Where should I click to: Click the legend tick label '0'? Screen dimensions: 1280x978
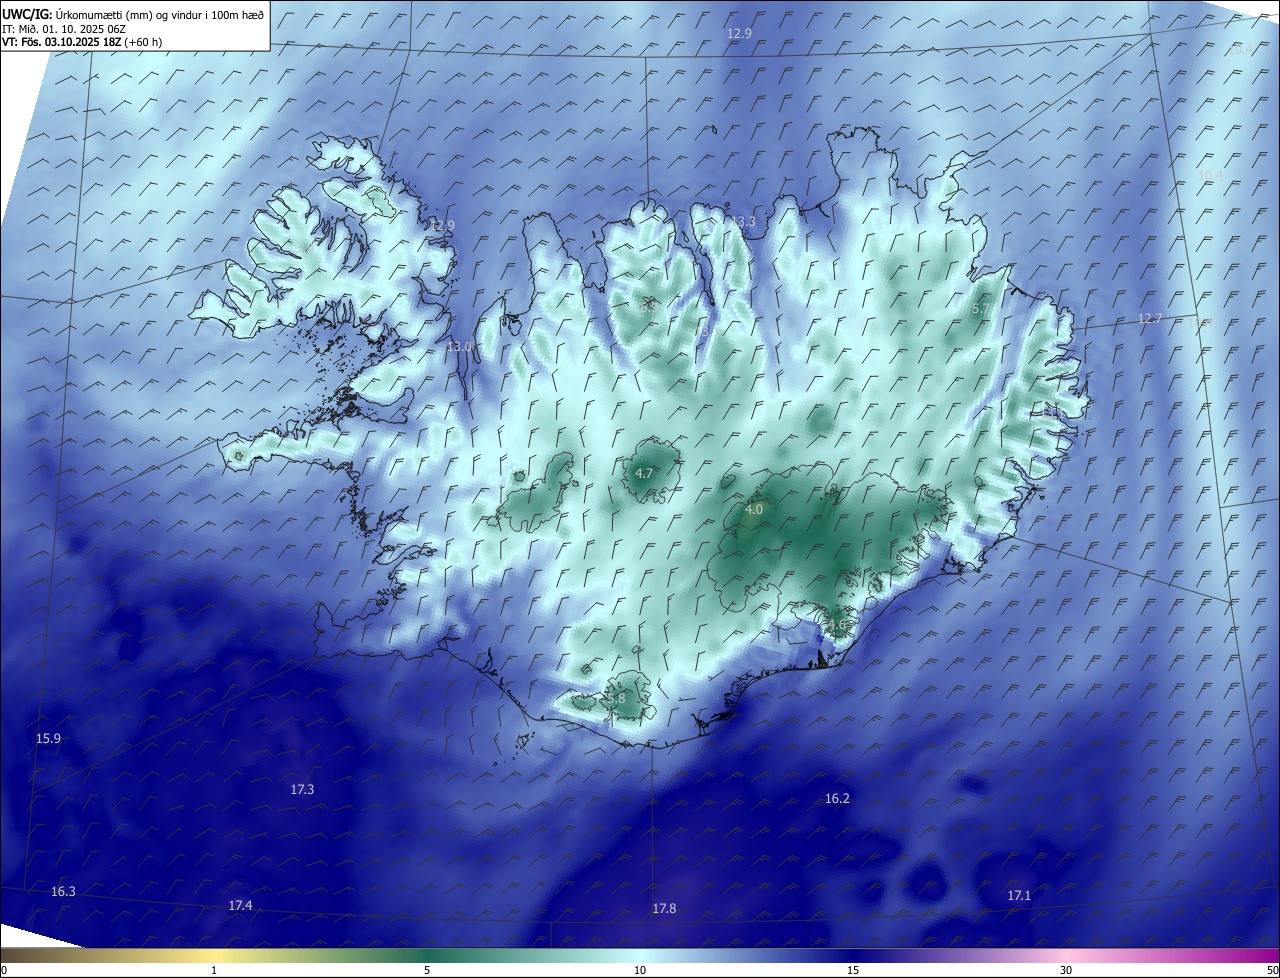(x=4, y=970)
